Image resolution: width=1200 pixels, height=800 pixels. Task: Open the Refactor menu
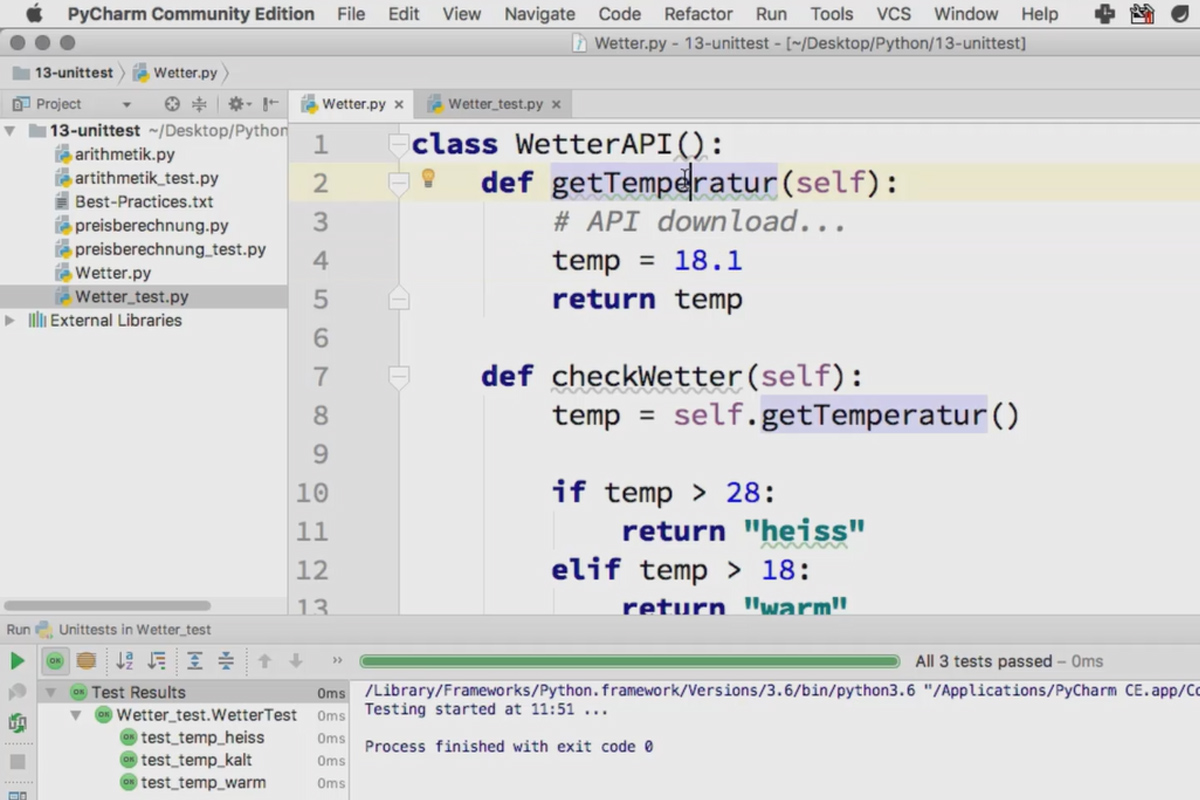[699, 14]
